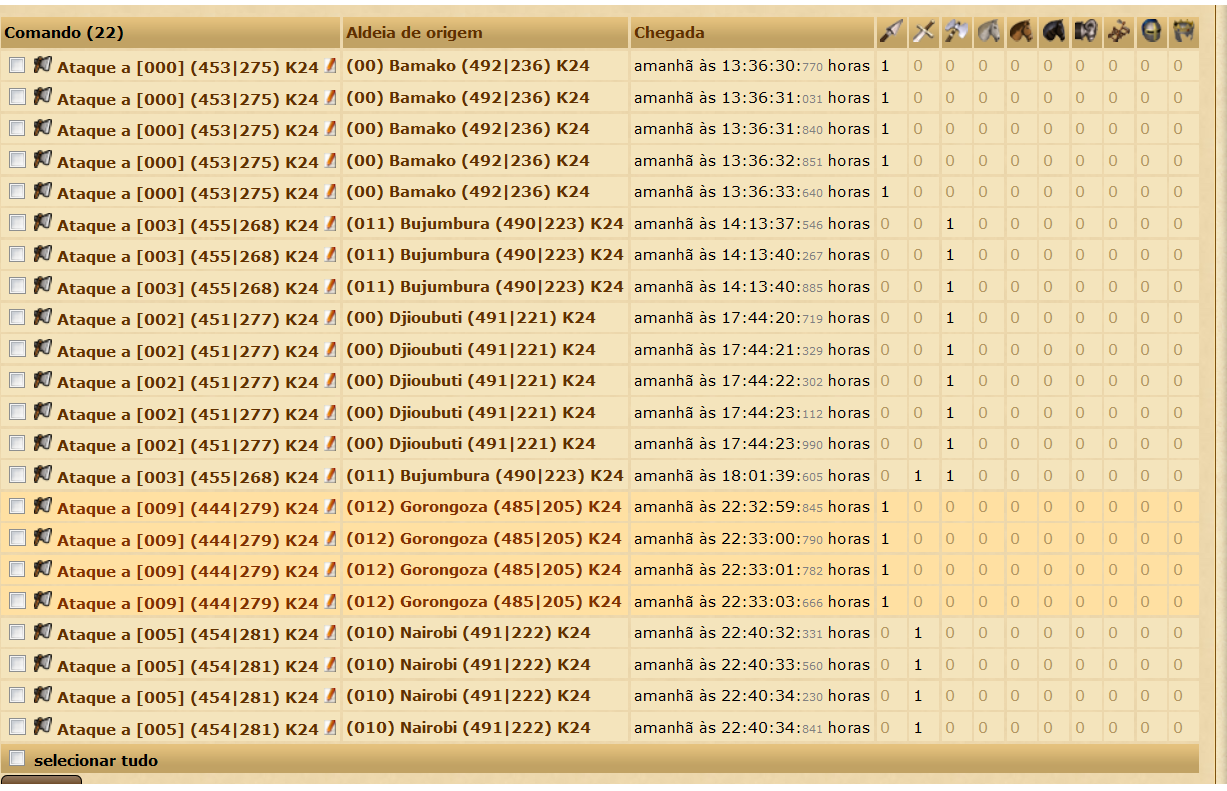Click arrival time 'amanhã às 17:44:22:302 horas'
Image resolution: width=1227 pixels, height=791 pixels.
(752, 381)
